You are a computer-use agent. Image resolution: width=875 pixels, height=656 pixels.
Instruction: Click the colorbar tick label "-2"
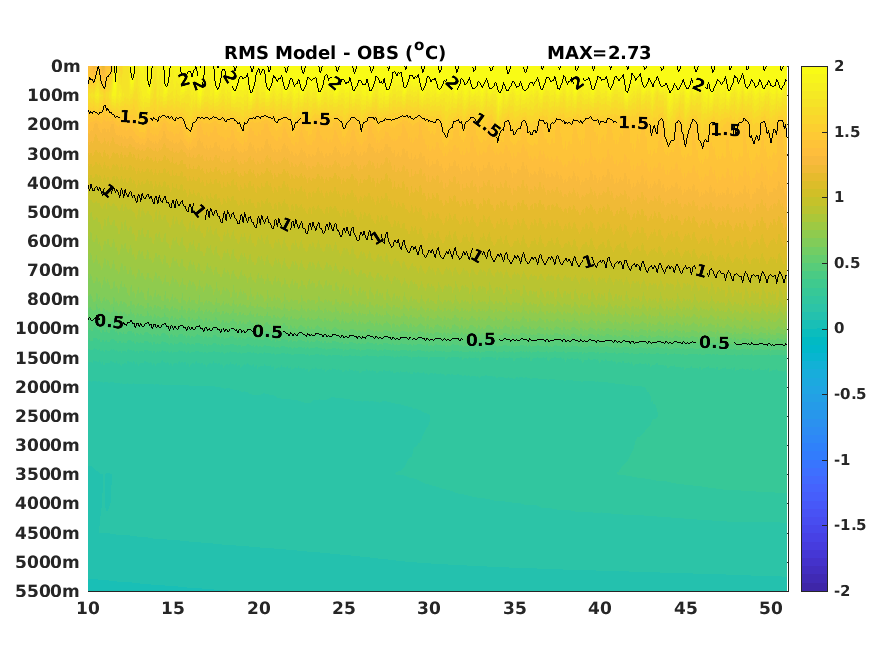click(842, 591)
